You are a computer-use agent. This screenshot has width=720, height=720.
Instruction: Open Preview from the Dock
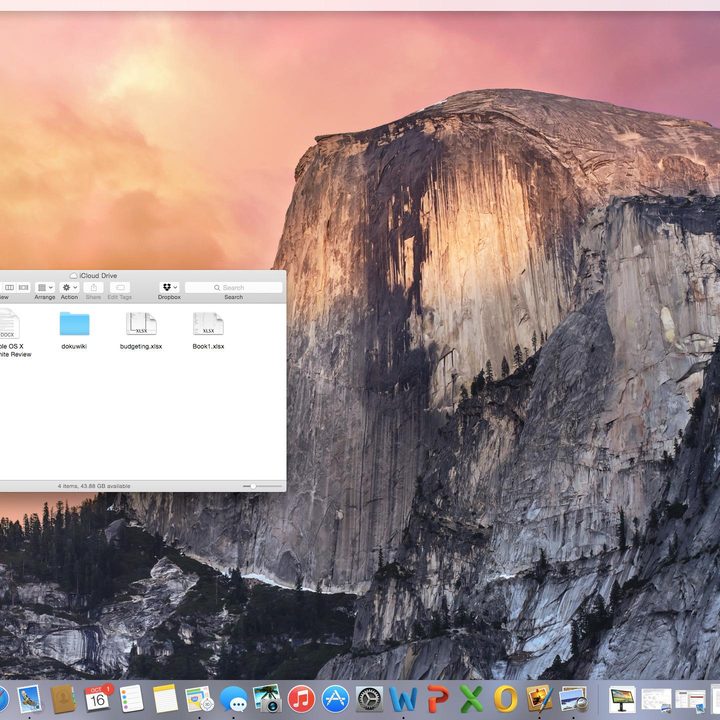click(x=574, y=699)
